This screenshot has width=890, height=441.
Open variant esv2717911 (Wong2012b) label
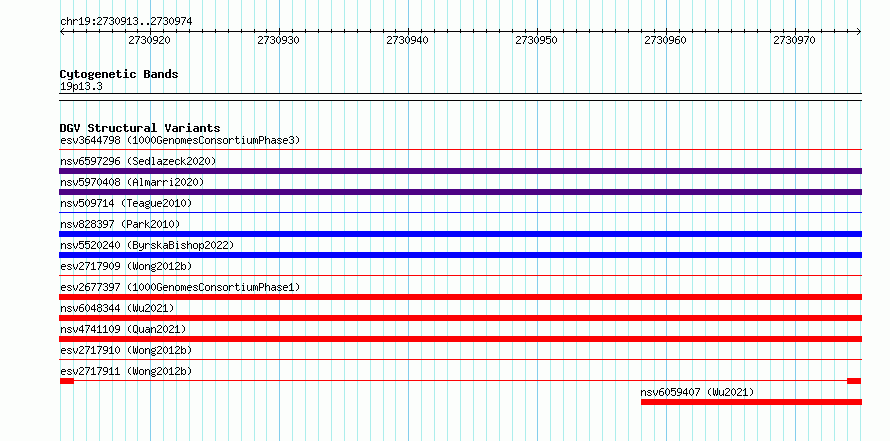(x=126, y=371)
